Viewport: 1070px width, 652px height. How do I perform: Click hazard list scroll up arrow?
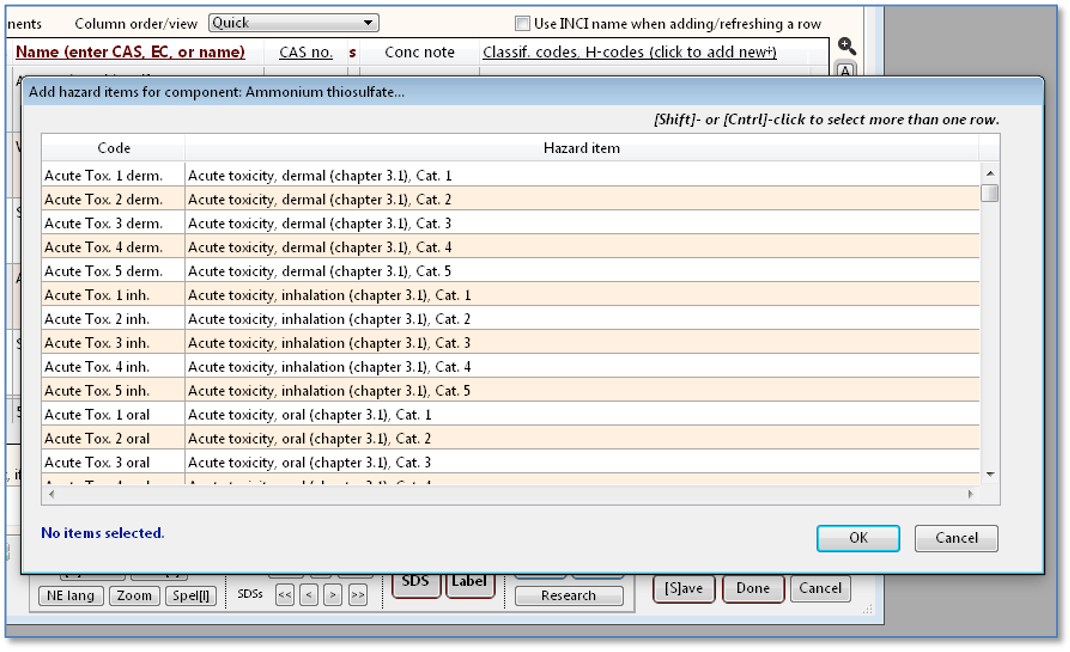pyautogui.click(x=989, y=173)
